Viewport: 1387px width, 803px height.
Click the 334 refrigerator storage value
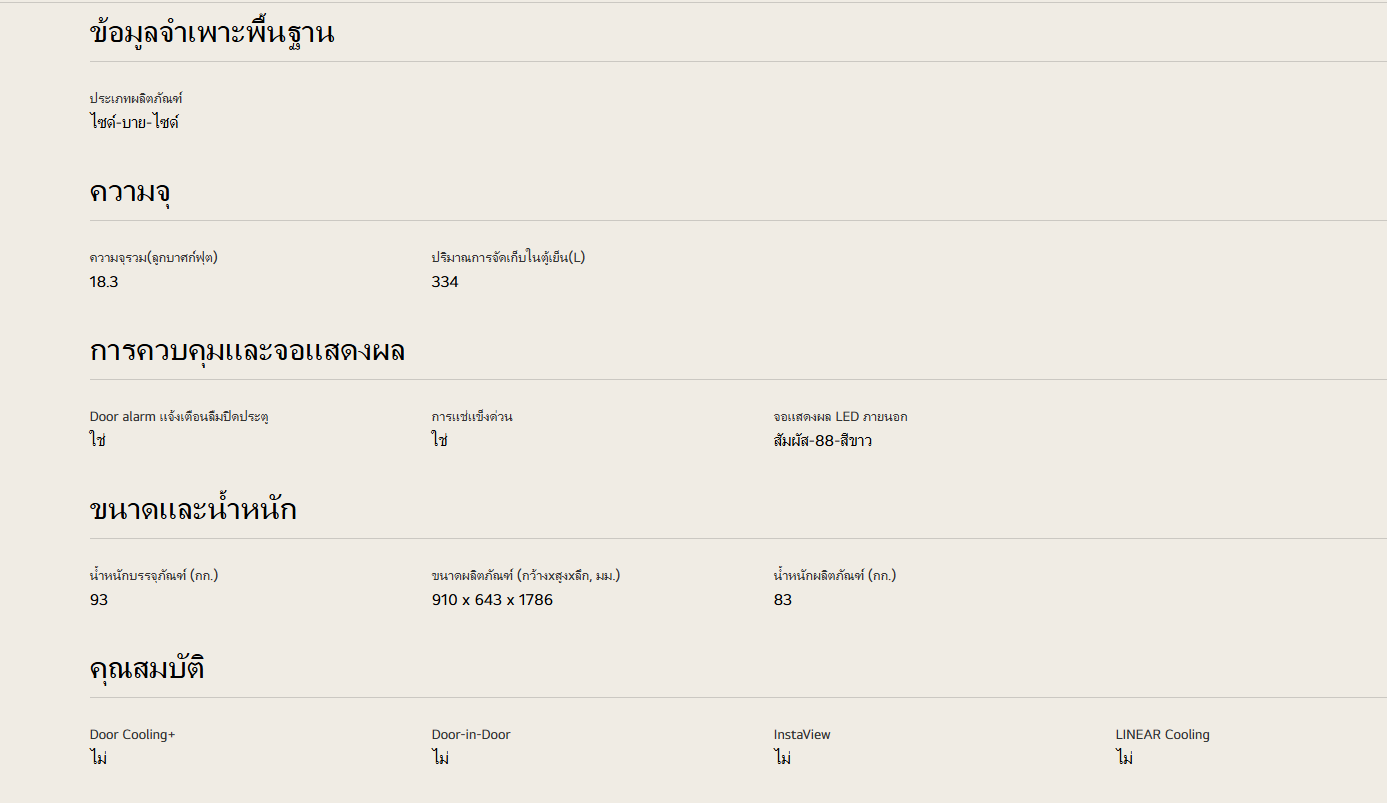click(445, 282)
